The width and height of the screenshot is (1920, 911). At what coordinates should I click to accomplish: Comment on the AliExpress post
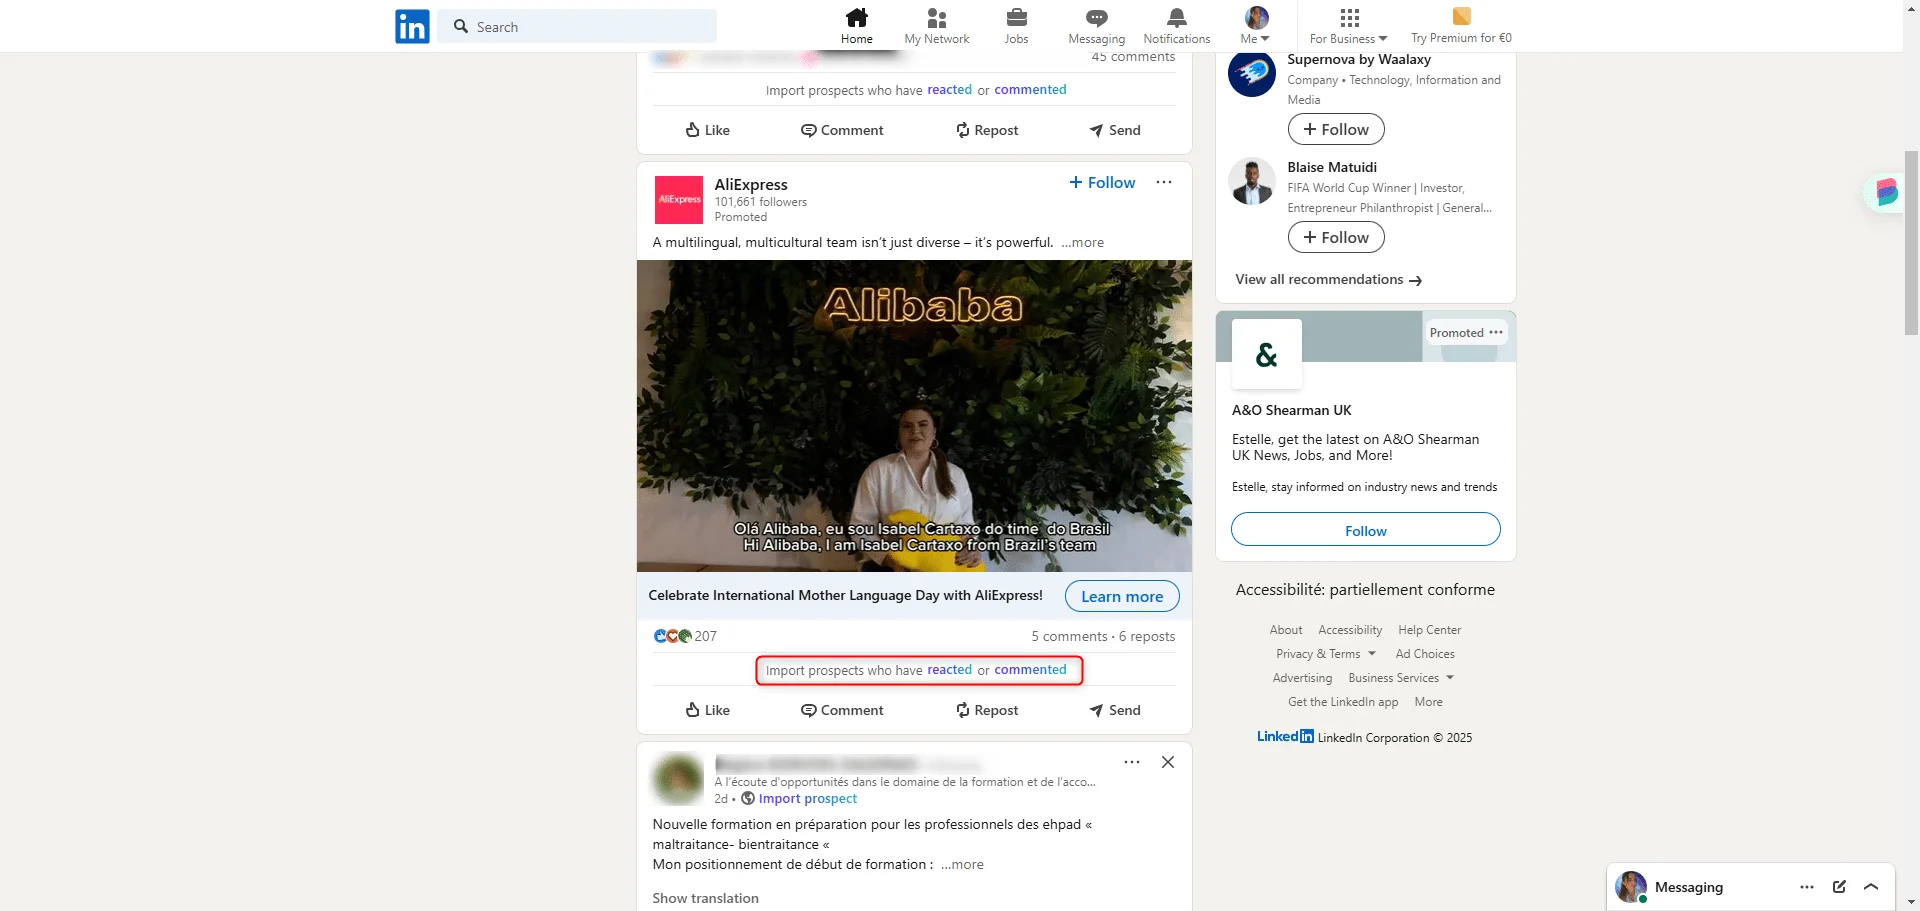tap(842, 710)
